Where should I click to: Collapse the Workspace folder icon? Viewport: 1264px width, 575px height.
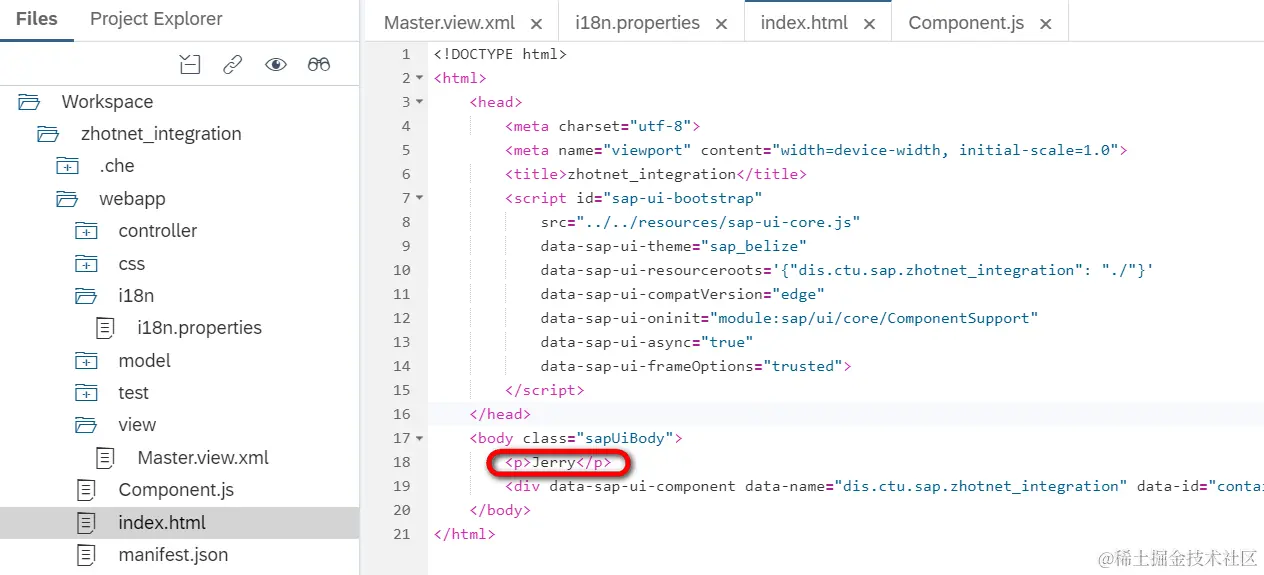[x=28, y=102]
